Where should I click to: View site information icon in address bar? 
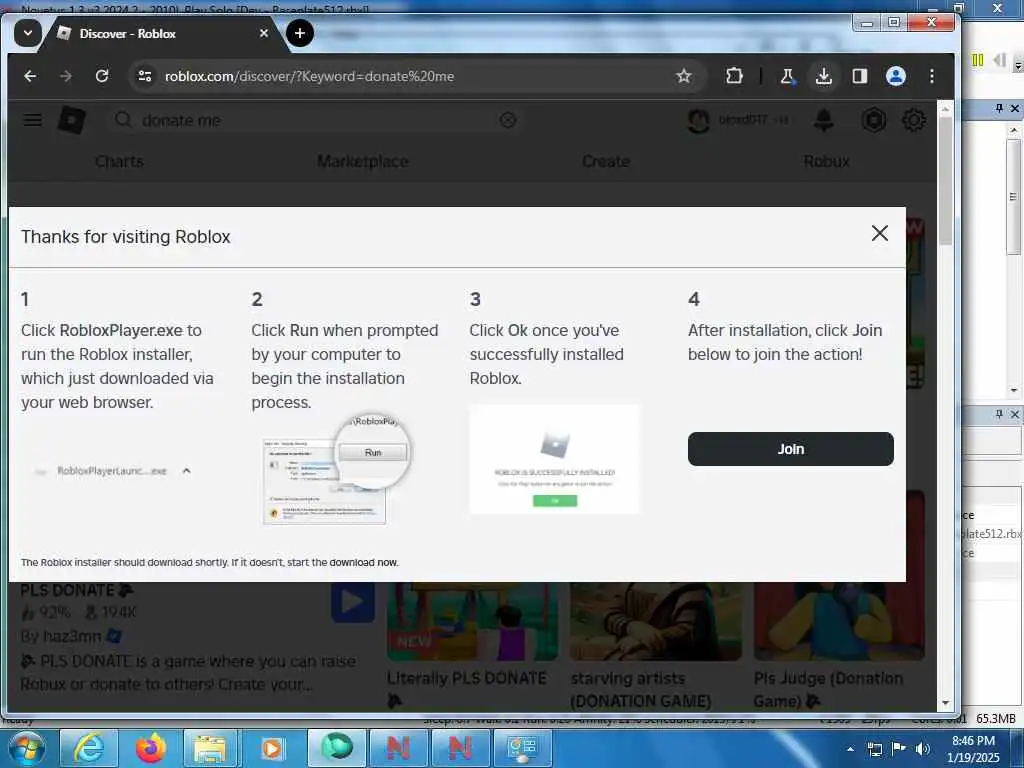click(x=145, y=76)
